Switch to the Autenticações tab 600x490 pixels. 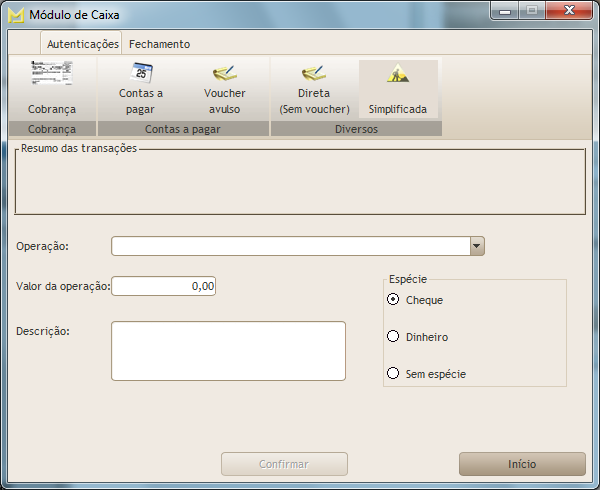click(x=82, y=44)
